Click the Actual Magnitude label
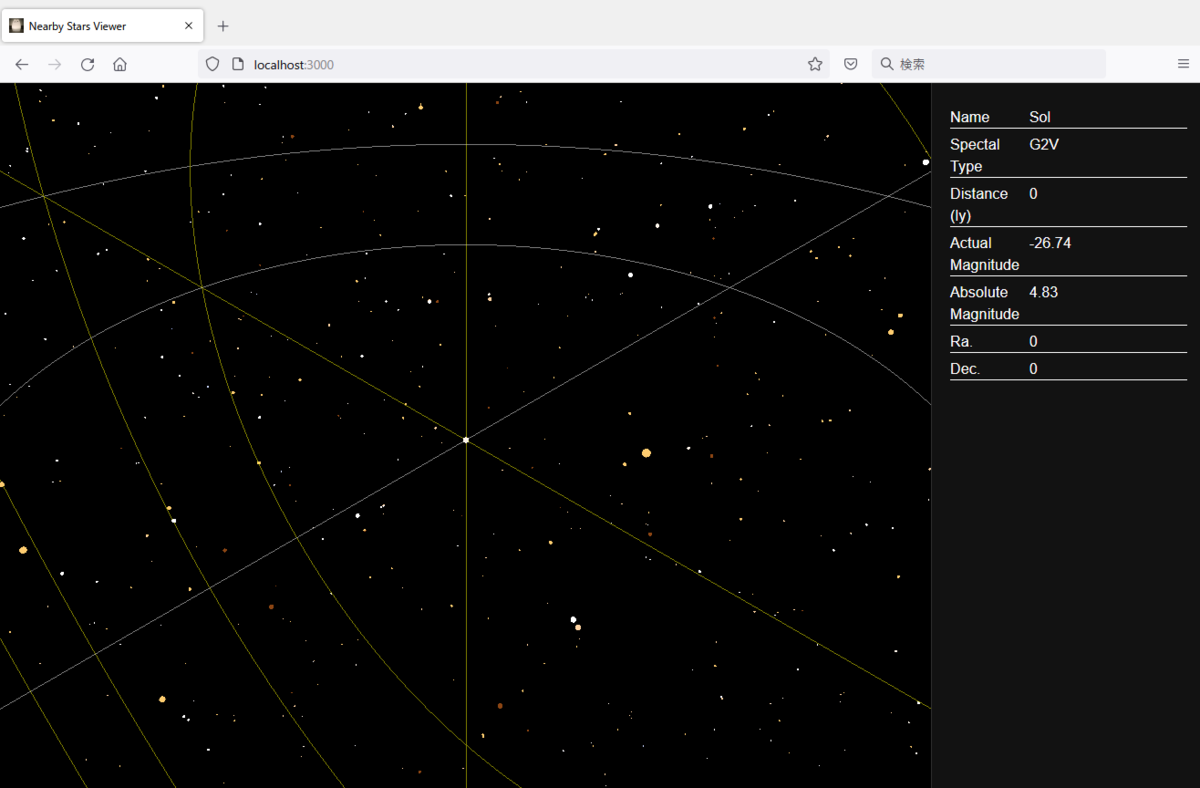1200x788 pixels. pos(984,254)
